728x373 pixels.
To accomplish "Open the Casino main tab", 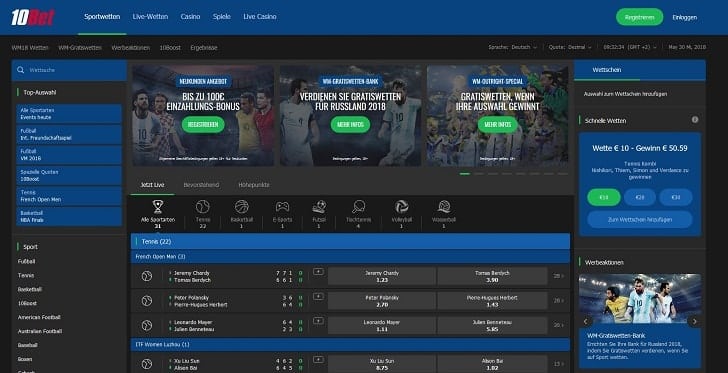I will click(x=190, y=17).
